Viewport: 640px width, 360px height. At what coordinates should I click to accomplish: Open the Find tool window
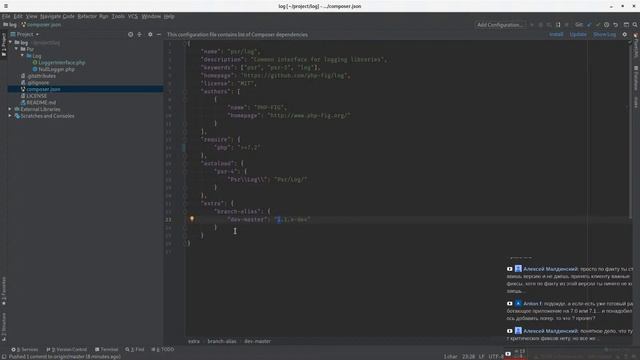(135, 349)
